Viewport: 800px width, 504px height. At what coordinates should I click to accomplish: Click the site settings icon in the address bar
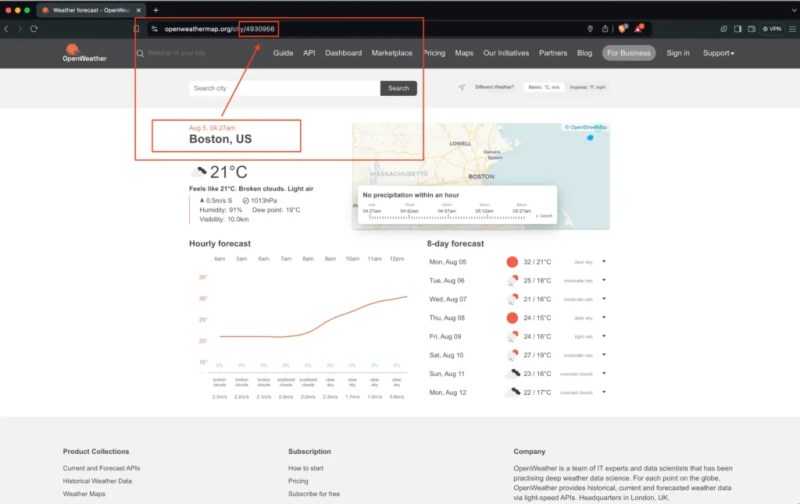[x=154, y=29]
